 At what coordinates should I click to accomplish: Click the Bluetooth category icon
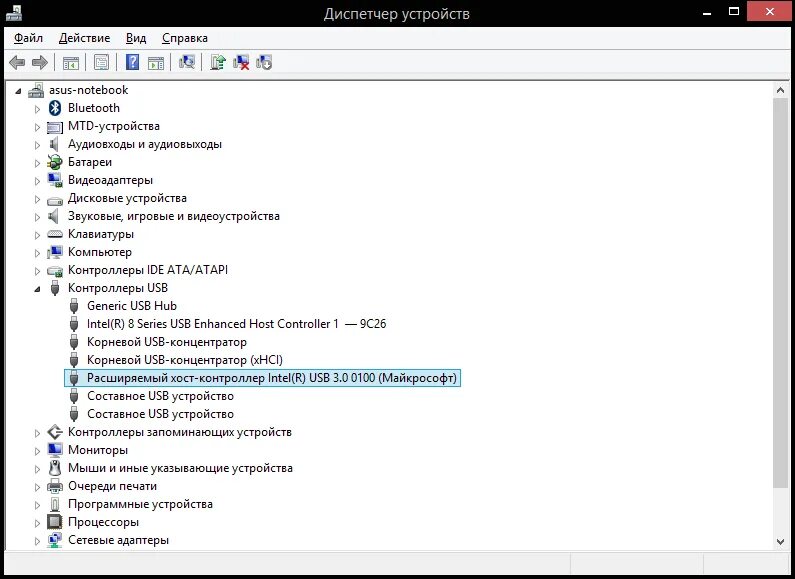coord(55,108)
